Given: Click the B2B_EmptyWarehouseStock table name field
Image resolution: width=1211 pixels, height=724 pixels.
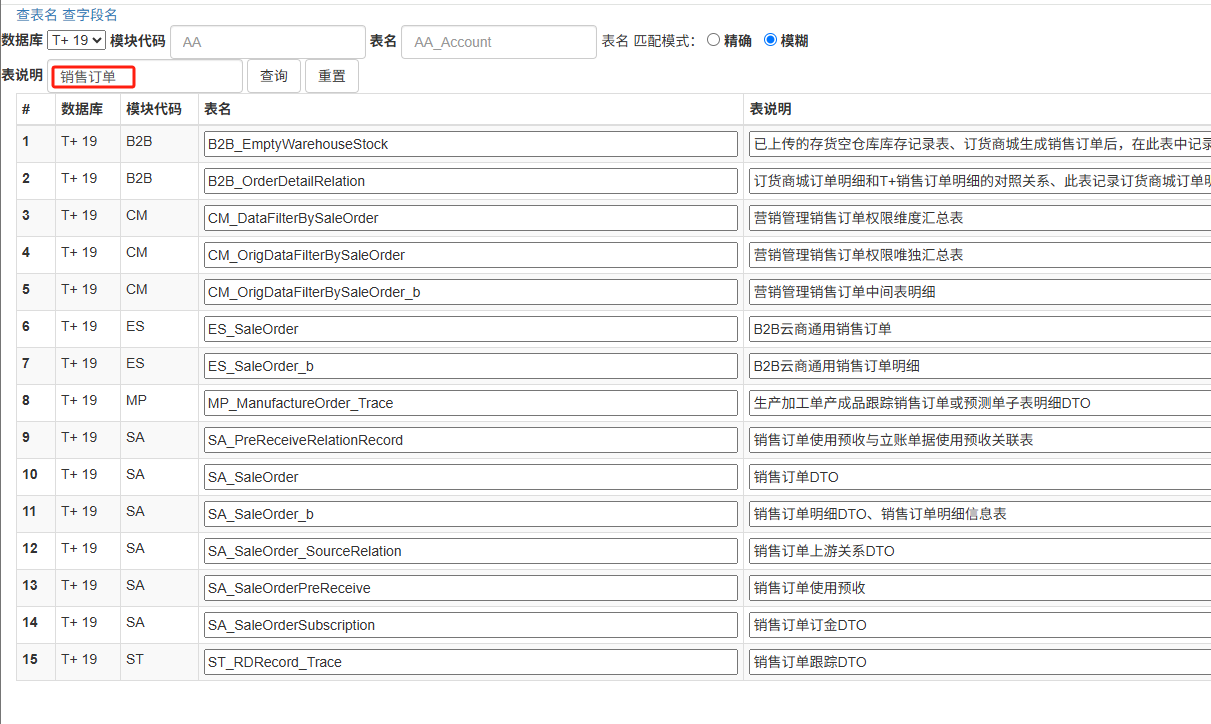Looking at the screenshot, I should (x=470, y=144).
